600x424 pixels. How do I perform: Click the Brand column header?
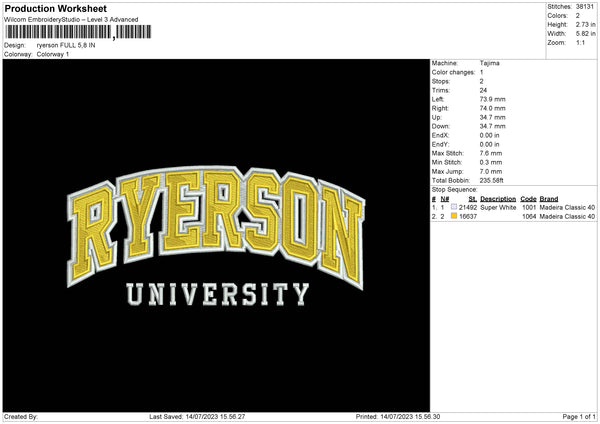(x=548, y=199)
